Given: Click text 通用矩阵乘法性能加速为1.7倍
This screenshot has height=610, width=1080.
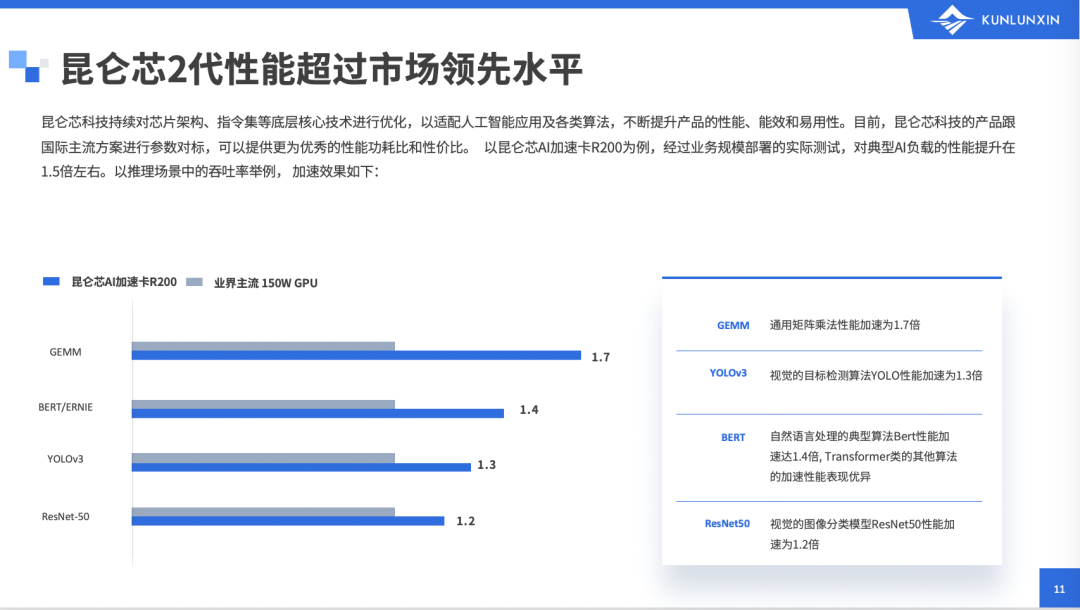Looking at the screenshot, I should coord(844,325).
